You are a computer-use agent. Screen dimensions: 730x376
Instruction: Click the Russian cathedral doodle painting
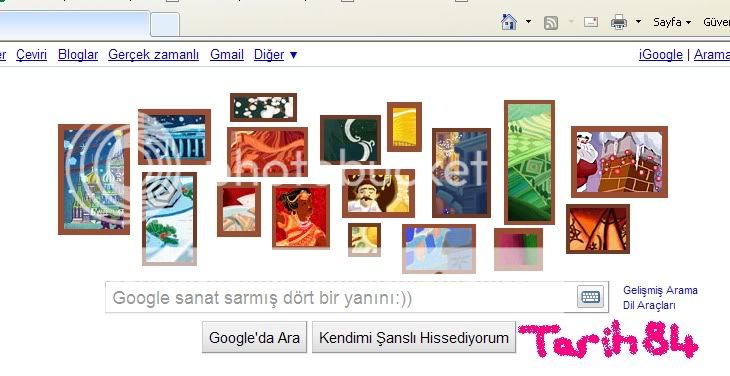(94, 179)
